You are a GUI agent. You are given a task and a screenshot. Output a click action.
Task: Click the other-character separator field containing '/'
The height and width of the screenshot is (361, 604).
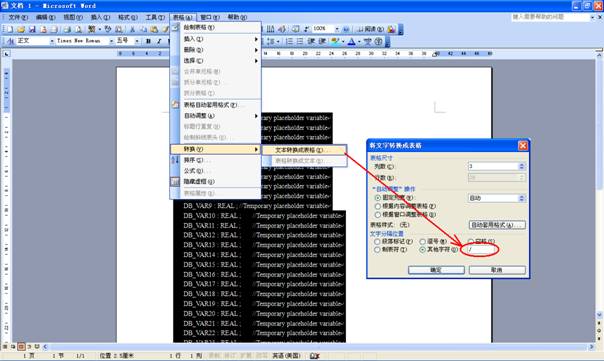482,250
